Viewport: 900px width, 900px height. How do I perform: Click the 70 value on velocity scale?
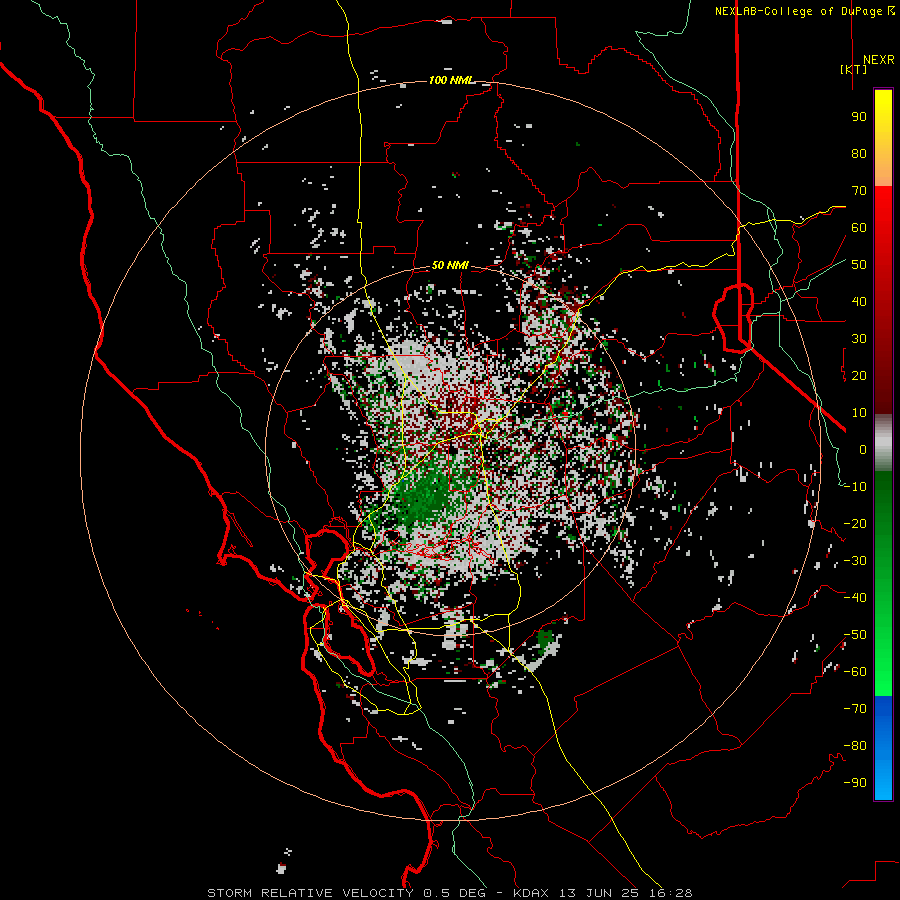pyautogui.click(x=859, y=191)
